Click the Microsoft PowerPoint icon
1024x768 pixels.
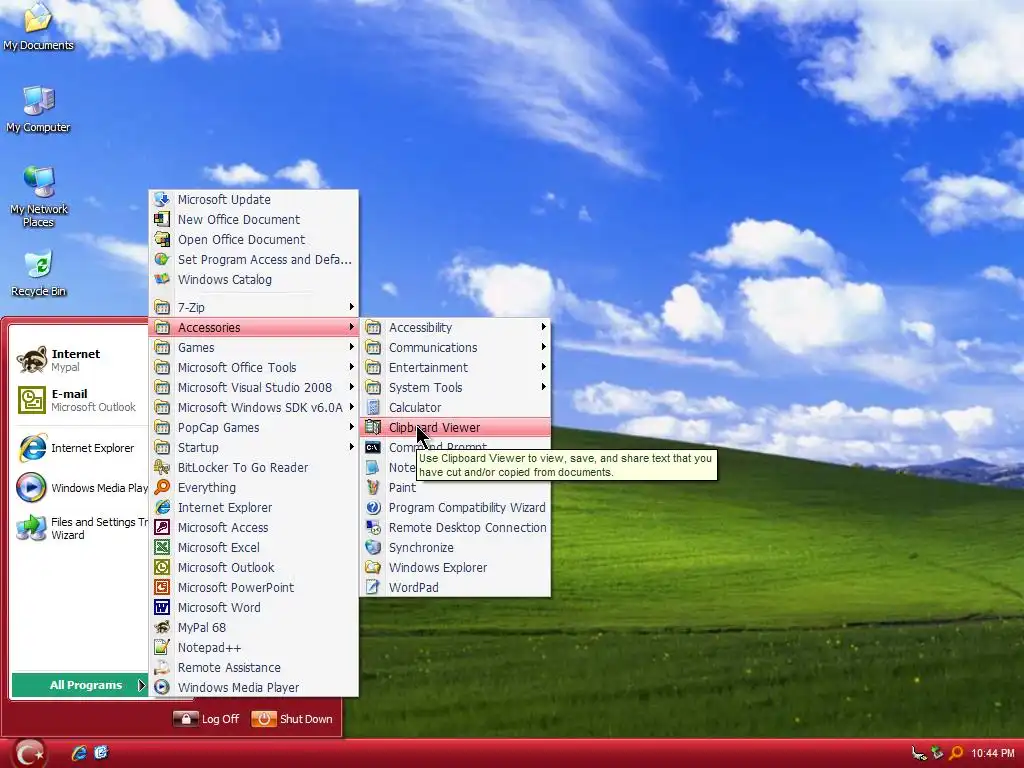pyautogui.click(x=162, y=588)
